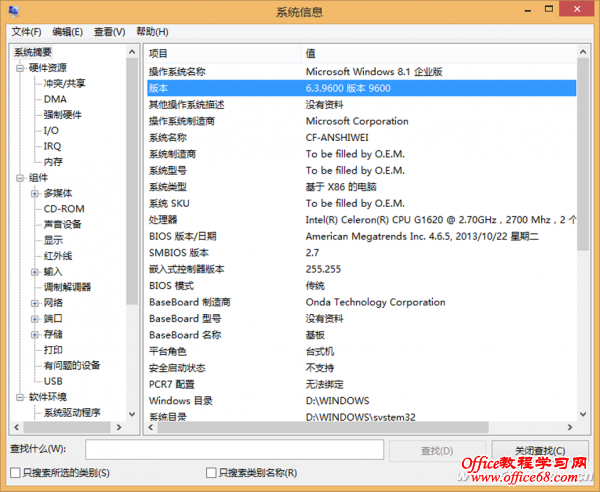Select the 安全启动状态 row
The image size is (600, 492).
[362, 368]
